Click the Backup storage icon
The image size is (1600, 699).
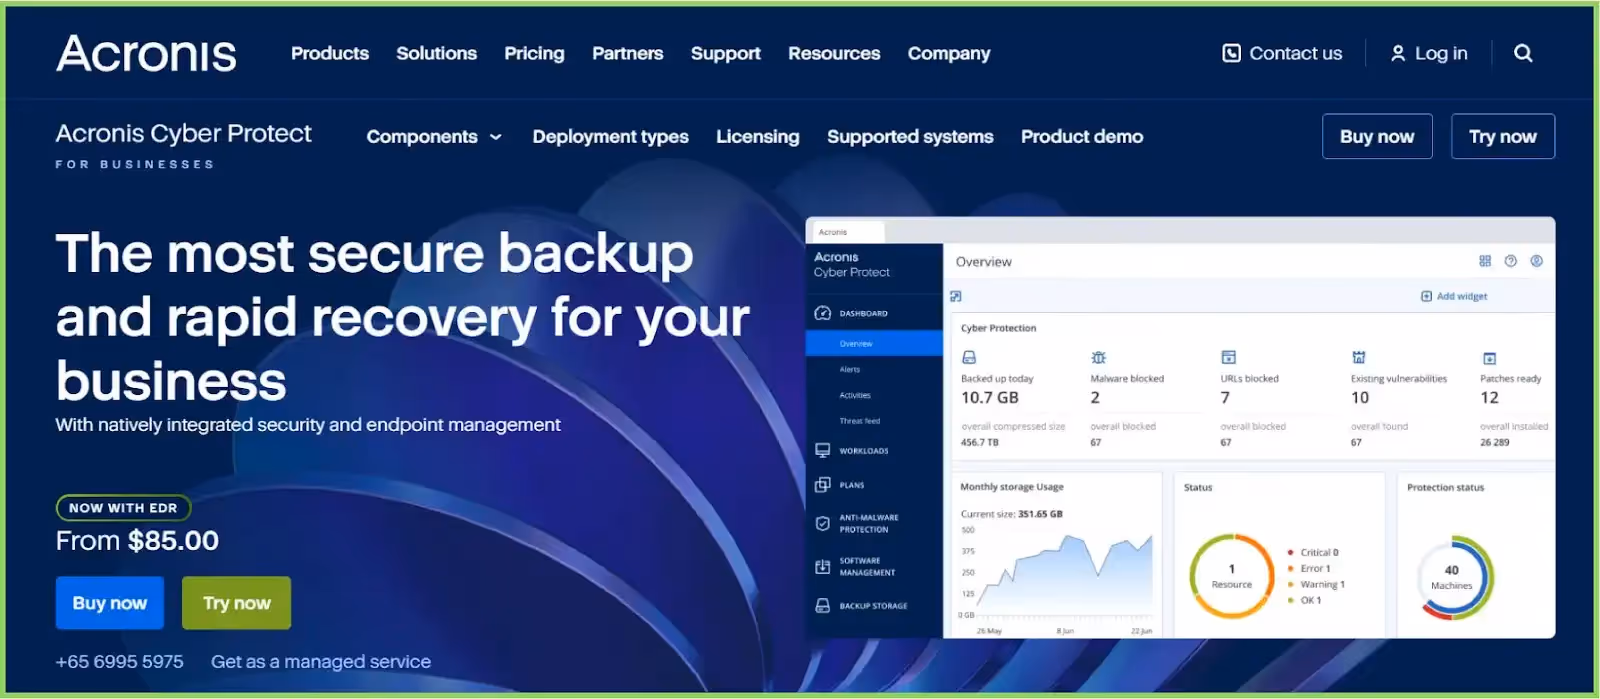point(823,606)
